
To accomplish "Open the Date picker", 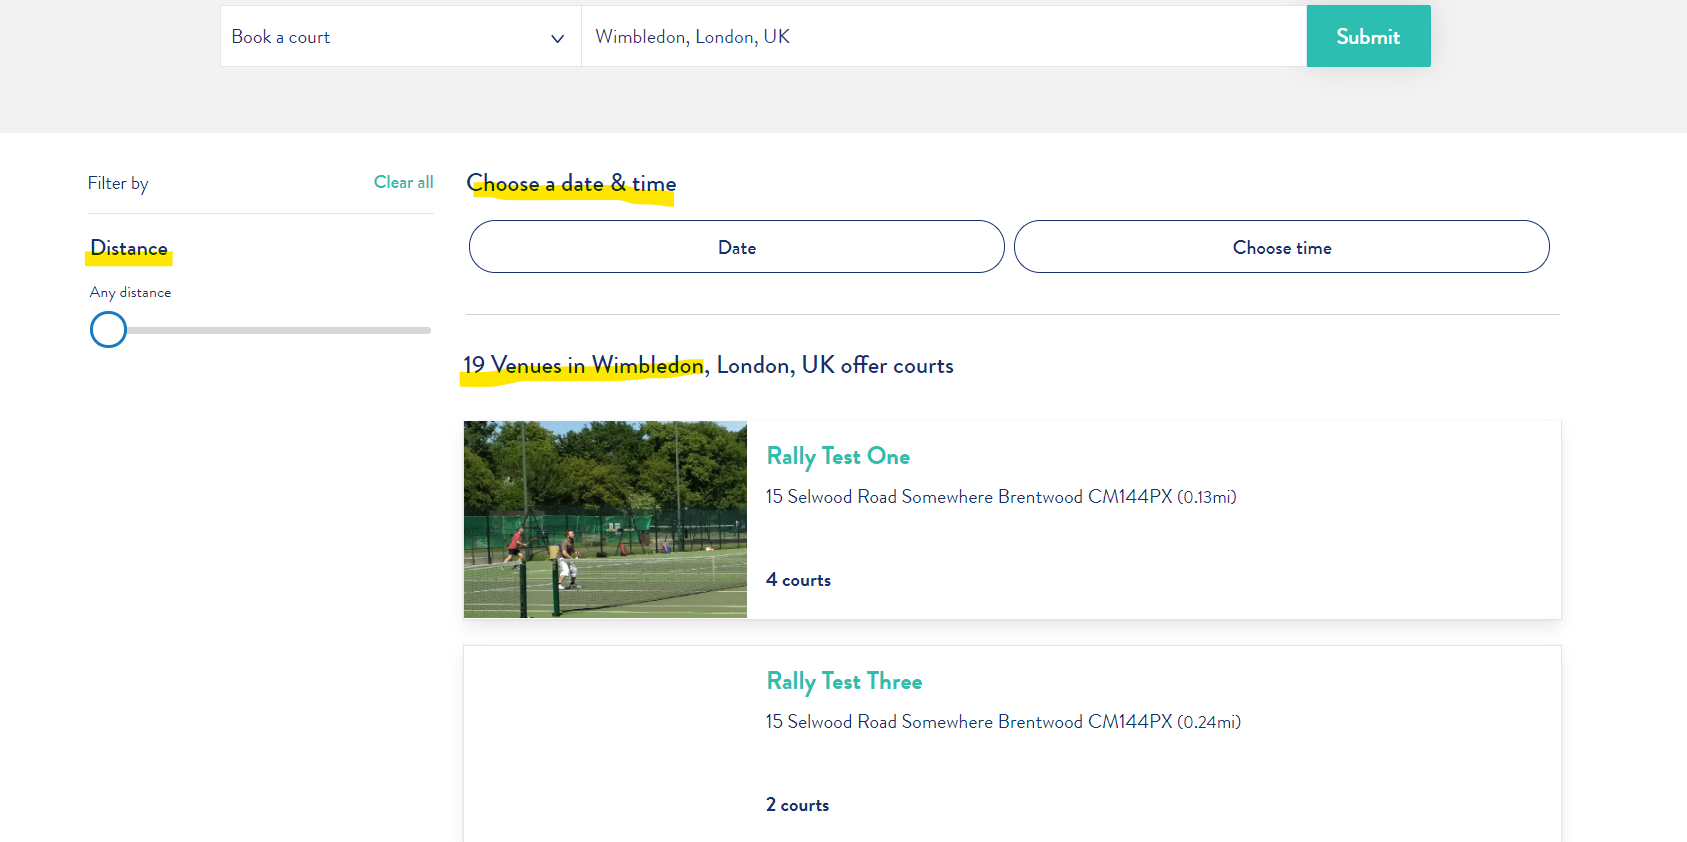I will coord(736,247).
